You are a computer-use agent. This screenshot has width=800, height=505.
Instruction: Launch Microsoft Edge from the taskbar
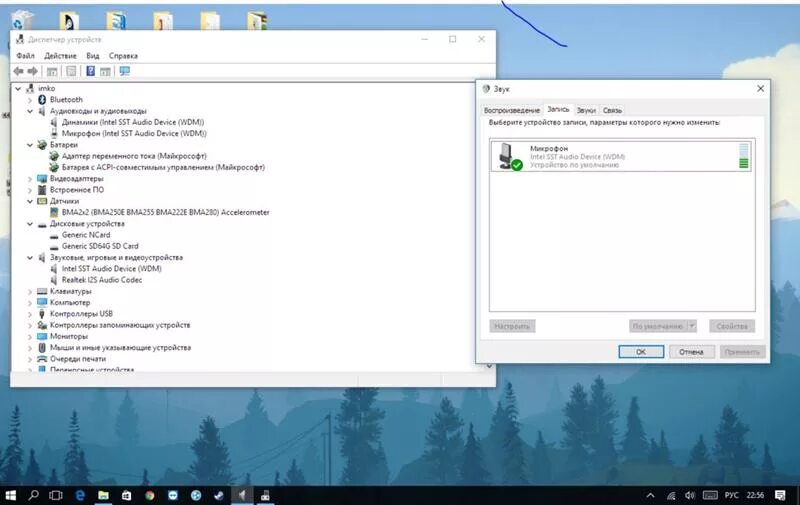[80, 495]
